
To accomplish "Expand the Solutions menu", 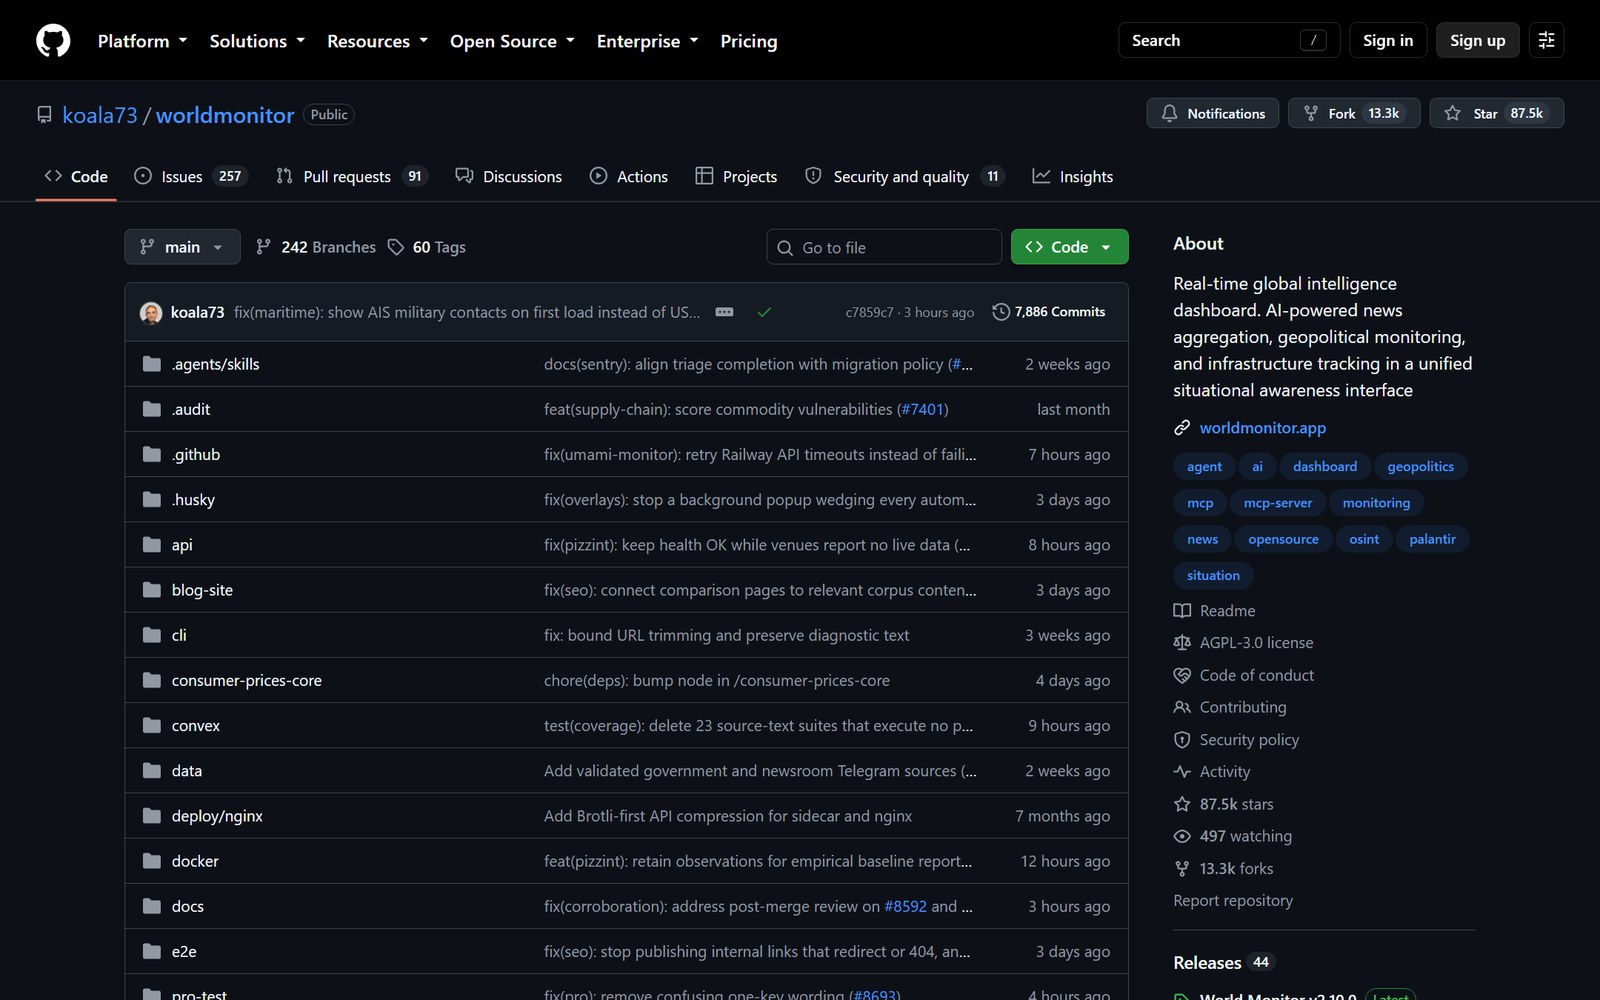I will click(257, 41).
